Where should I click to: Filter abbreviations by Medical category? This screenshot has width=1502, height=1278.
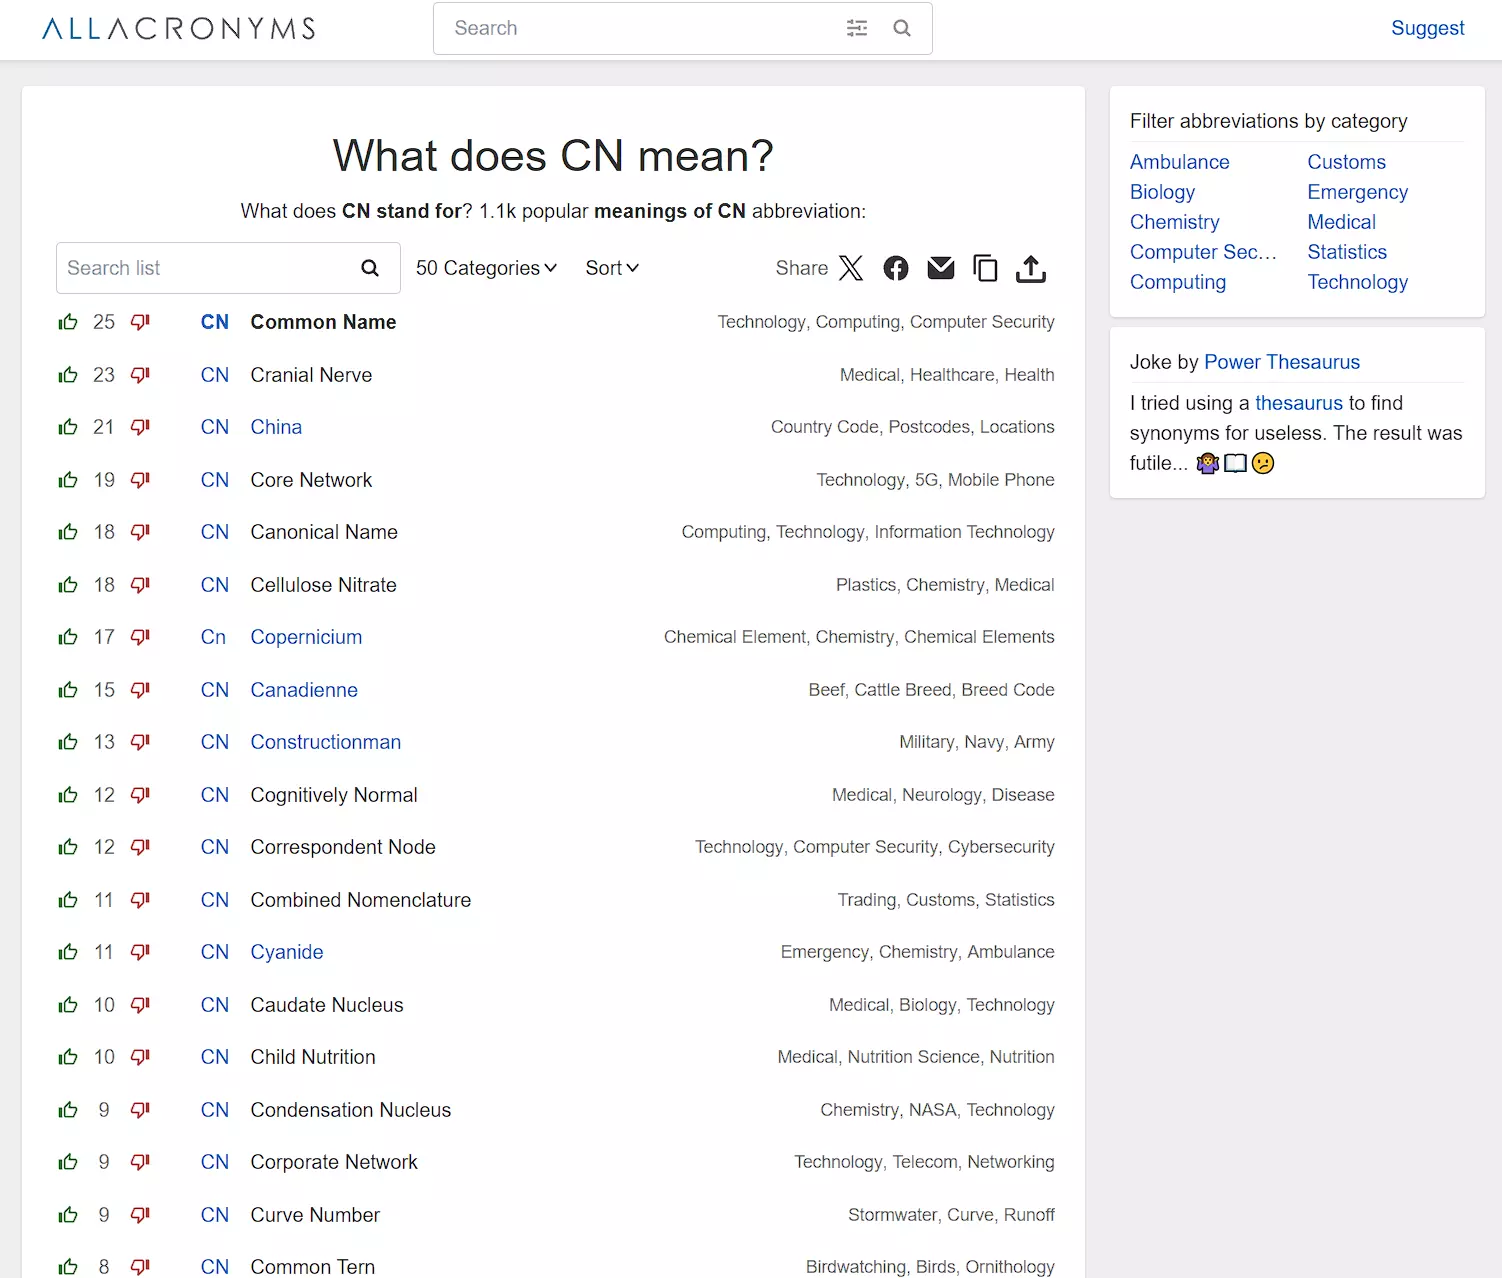point(1341,222)
